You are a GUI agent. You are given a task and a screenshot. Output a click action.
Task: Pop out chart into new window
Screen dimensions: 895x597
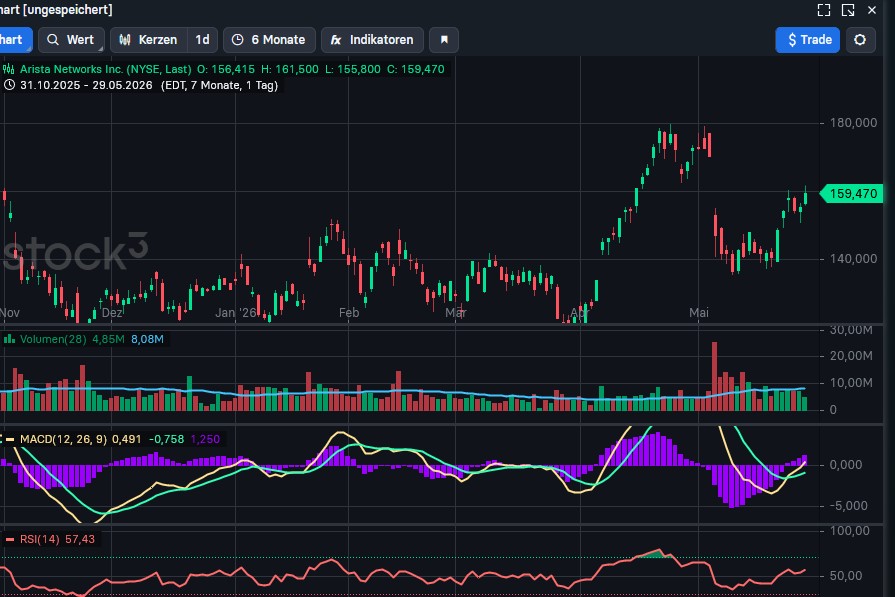pyautogui.click(x=848, y=10)
